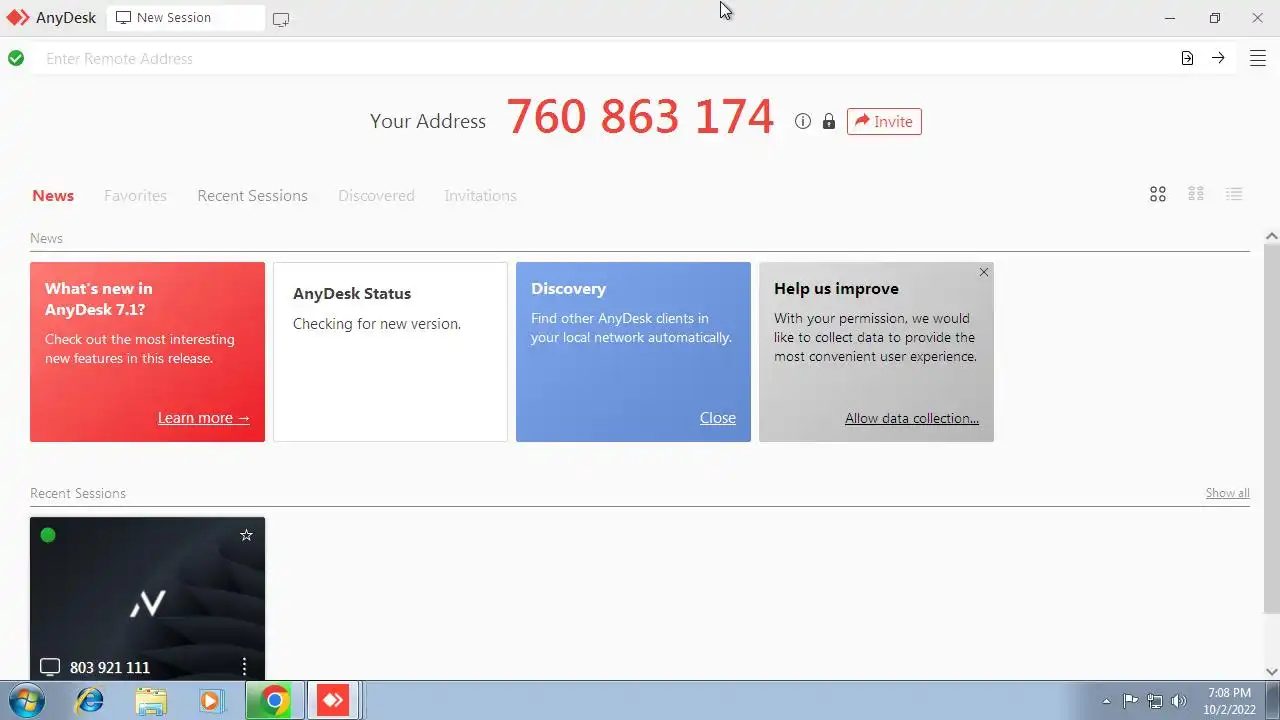Viewport: 1280px width, 720px height.
Task: Switch to list view
Action: (x=1234, y=194)
